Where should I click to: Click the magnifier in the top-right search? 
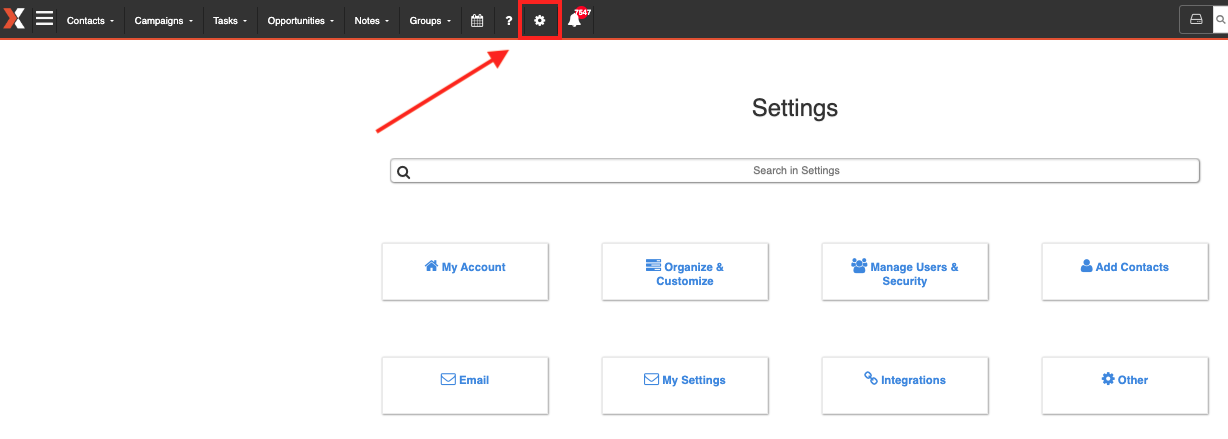[1221, 19]
